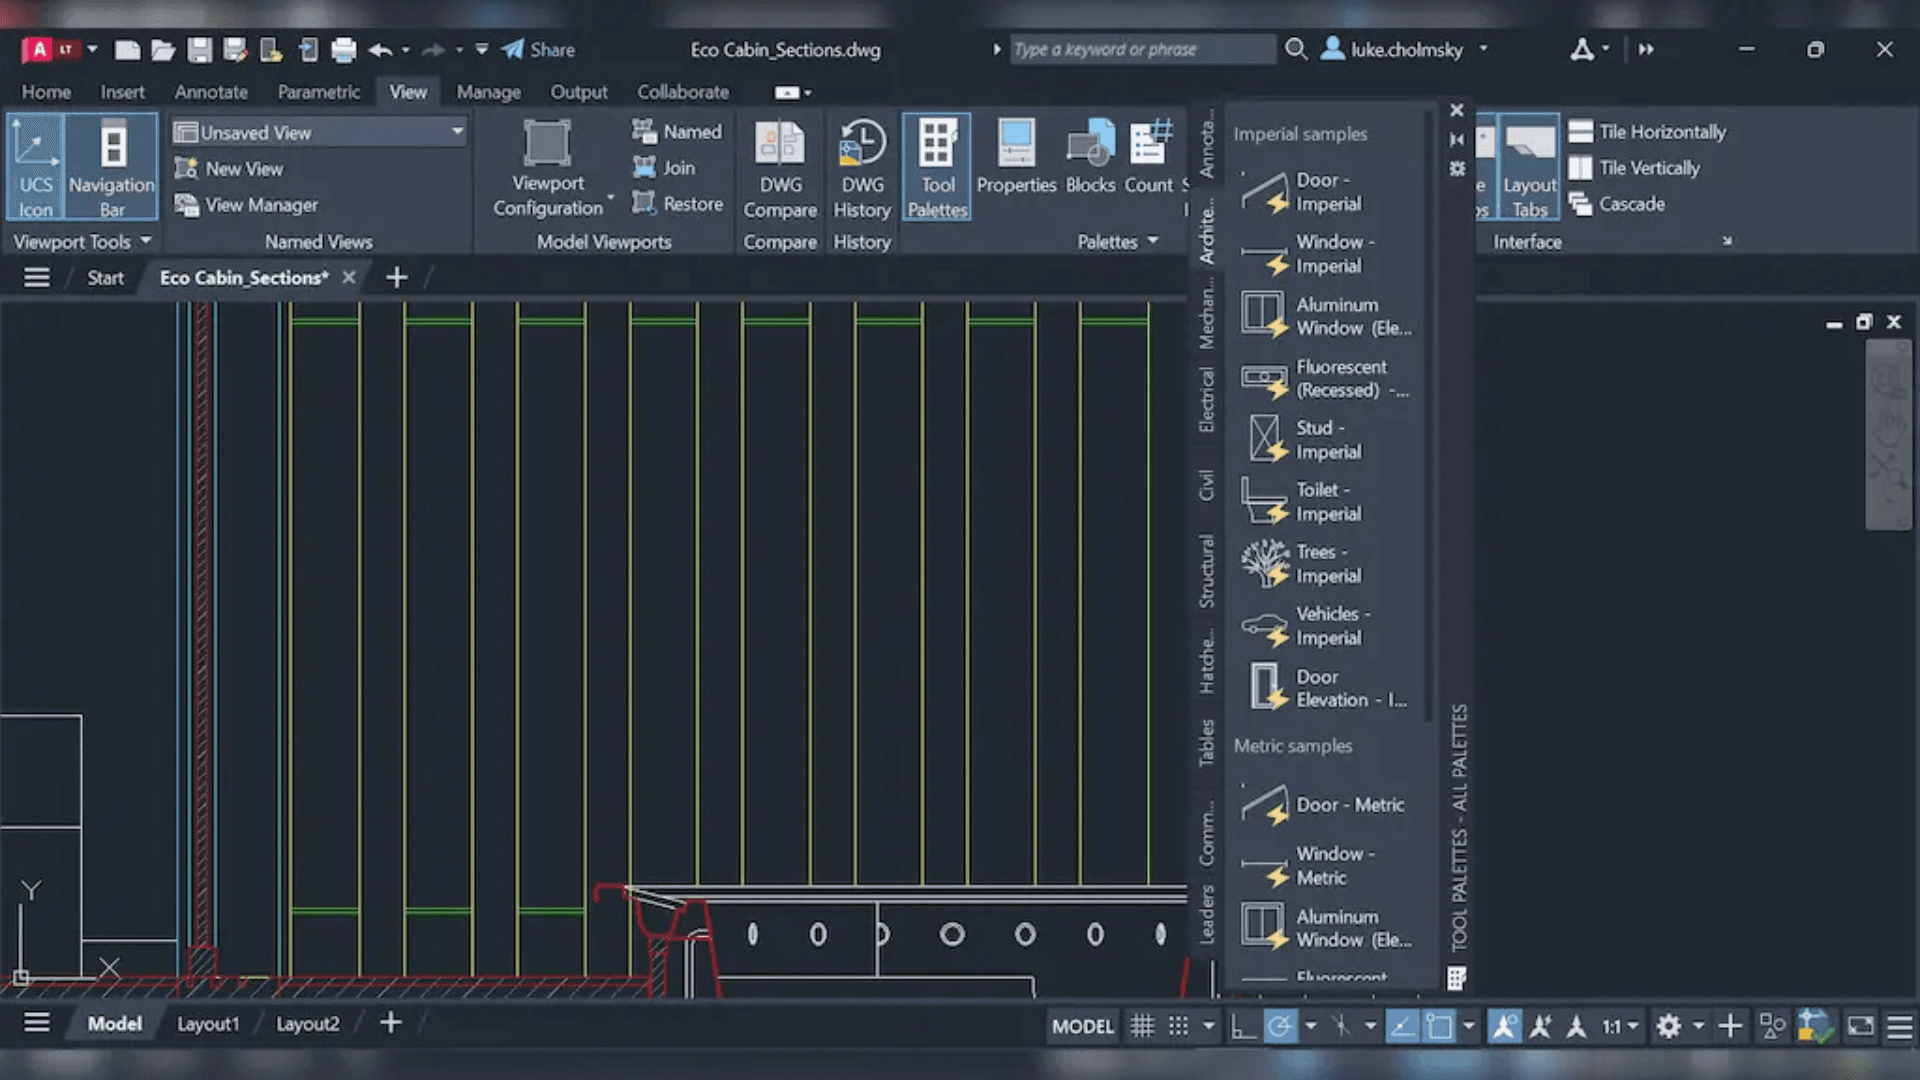
Task: Open the Unsaved View dropdown
Action: tap(458, 131)
